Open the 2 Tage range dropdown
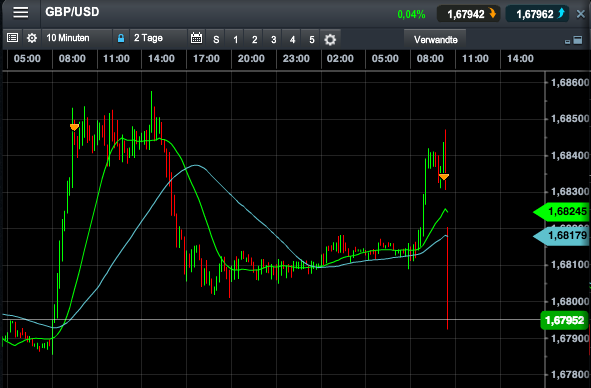 coord(158,38)
